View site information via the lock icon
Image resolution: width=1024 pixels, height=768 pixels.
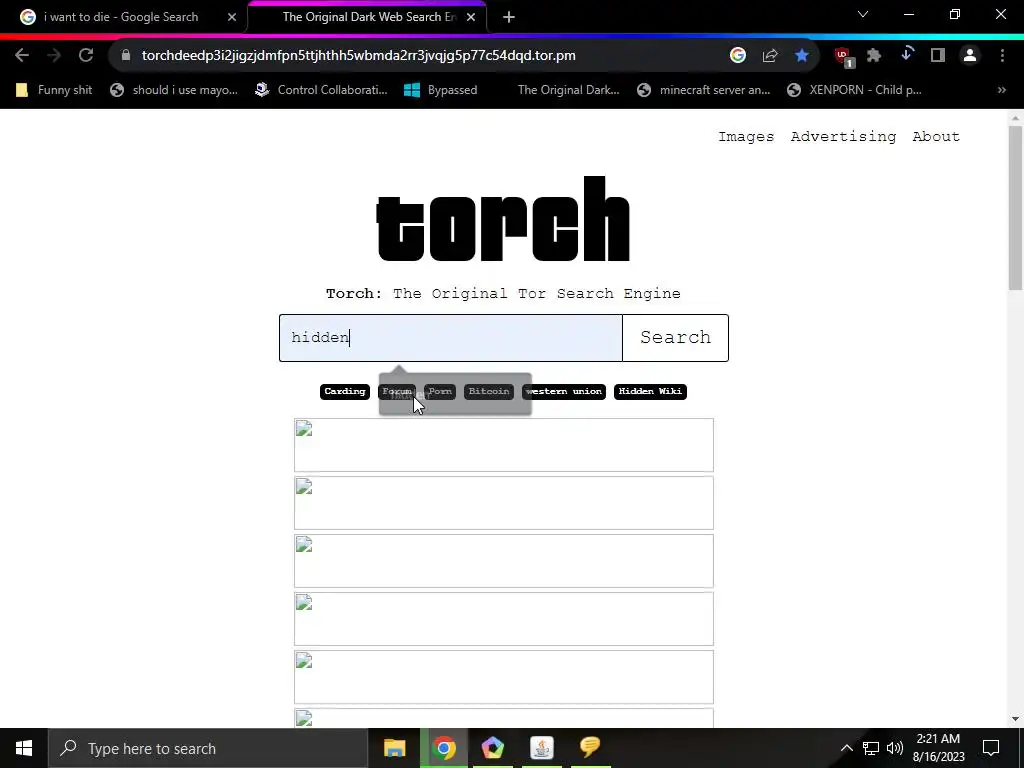(126, 56)
